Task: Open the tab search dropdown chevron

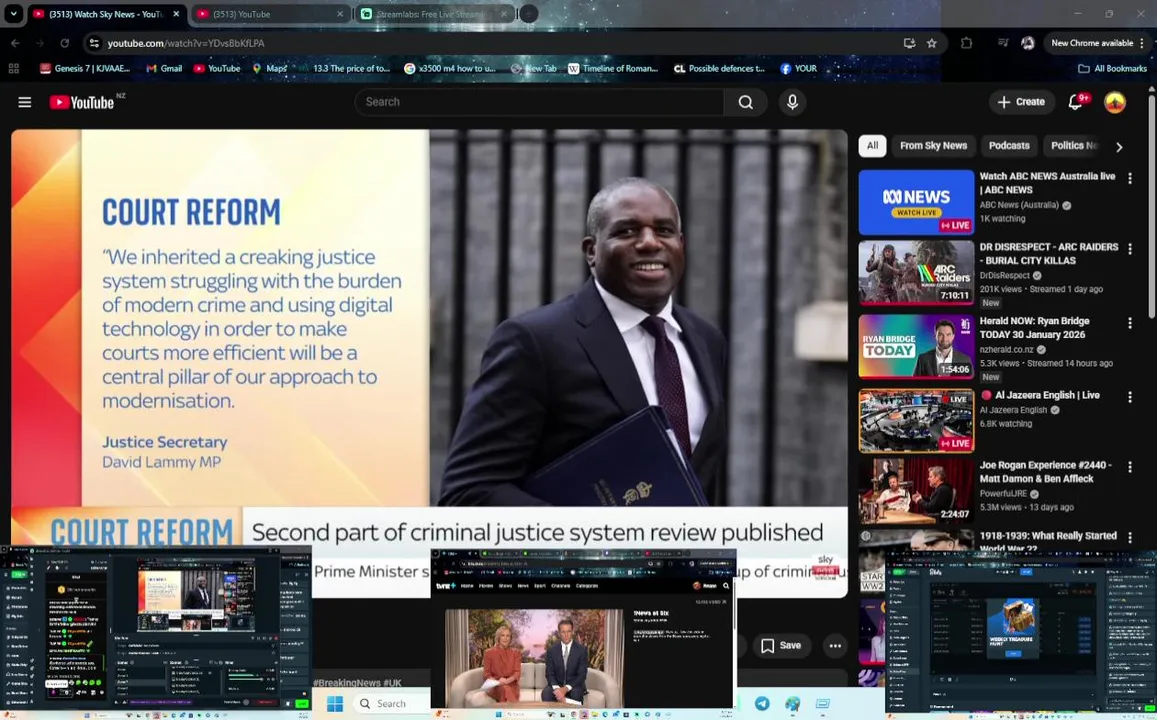Action: (13, 13)
